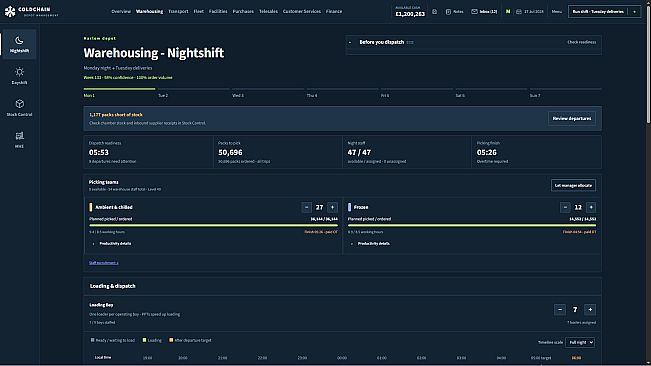This screenshot has width=651, height=366.
Task: Click Frozen blue color marker
Action: [349, 207]
